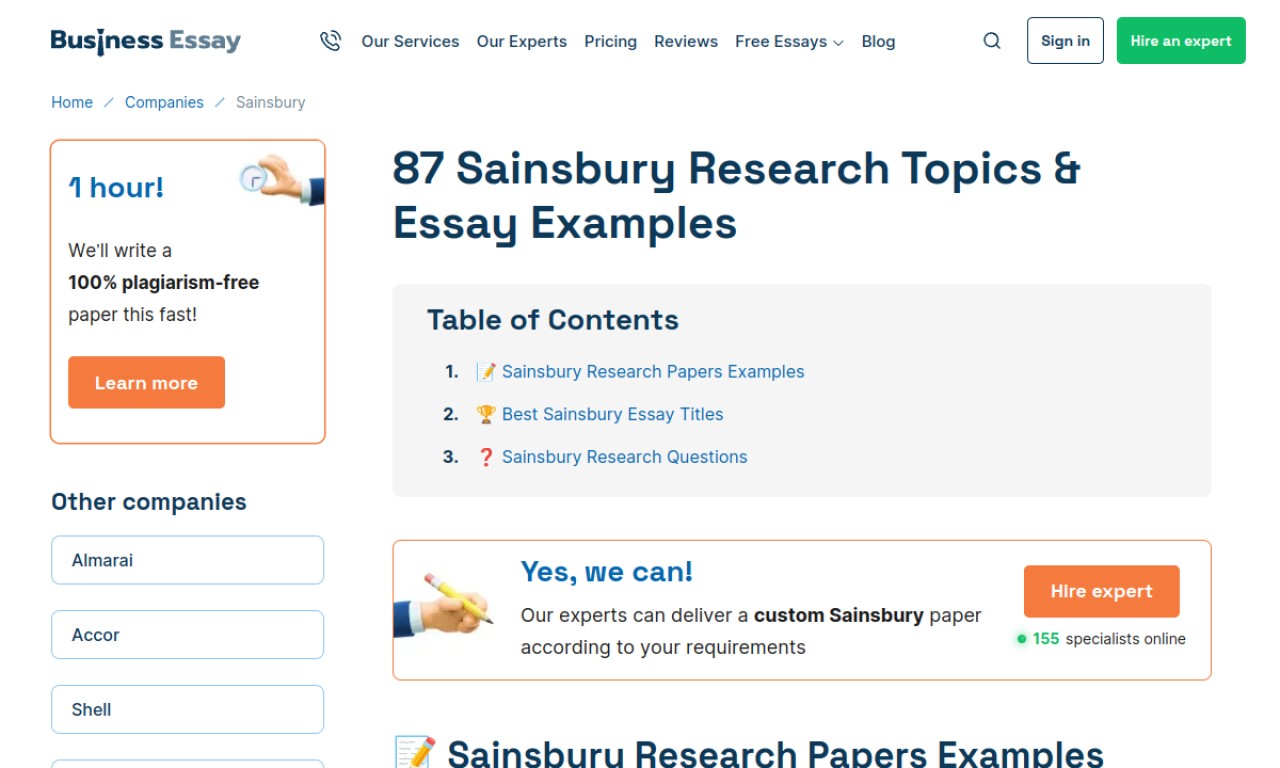Viewport: 1280px width, 768px height.
Task: Go to Pricing page
Action: point(610,41)
